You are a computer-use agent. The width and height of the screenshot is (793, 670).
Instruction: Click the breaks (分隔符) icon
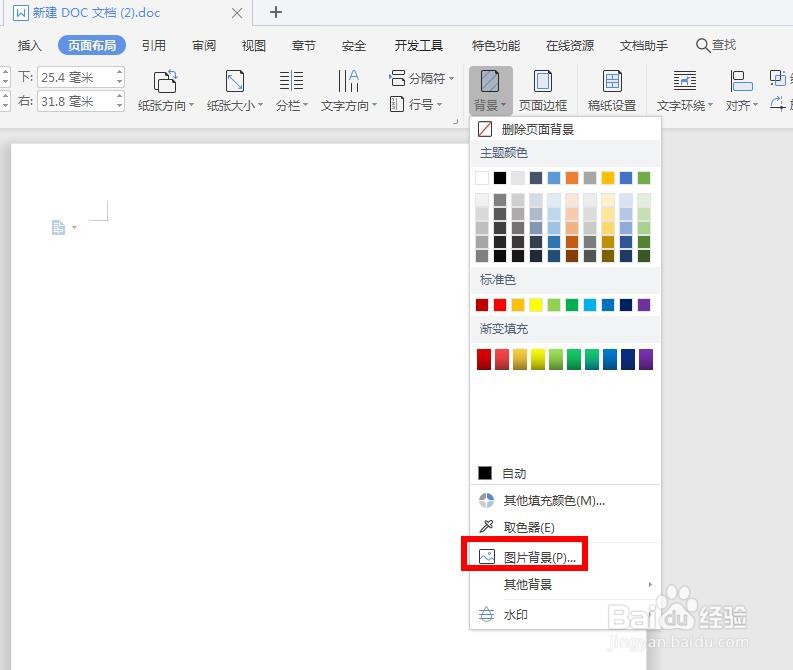click(398, 78)
